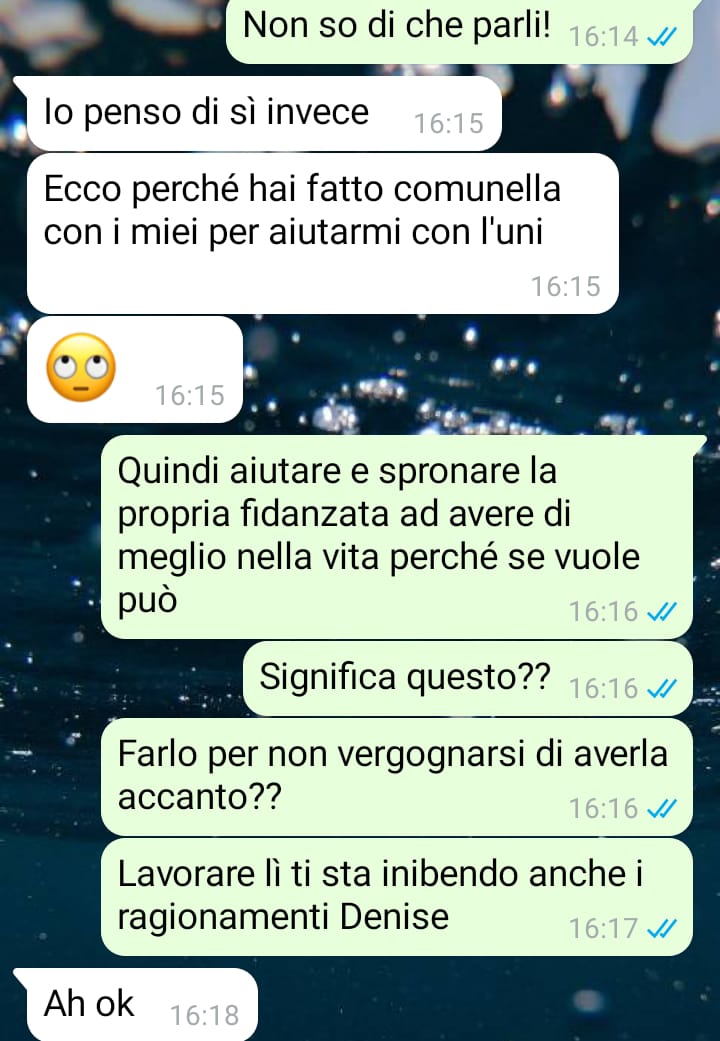Tap the eye-roll emoji message
This screenshot has width=720, height=1041.
coord(135,369)
